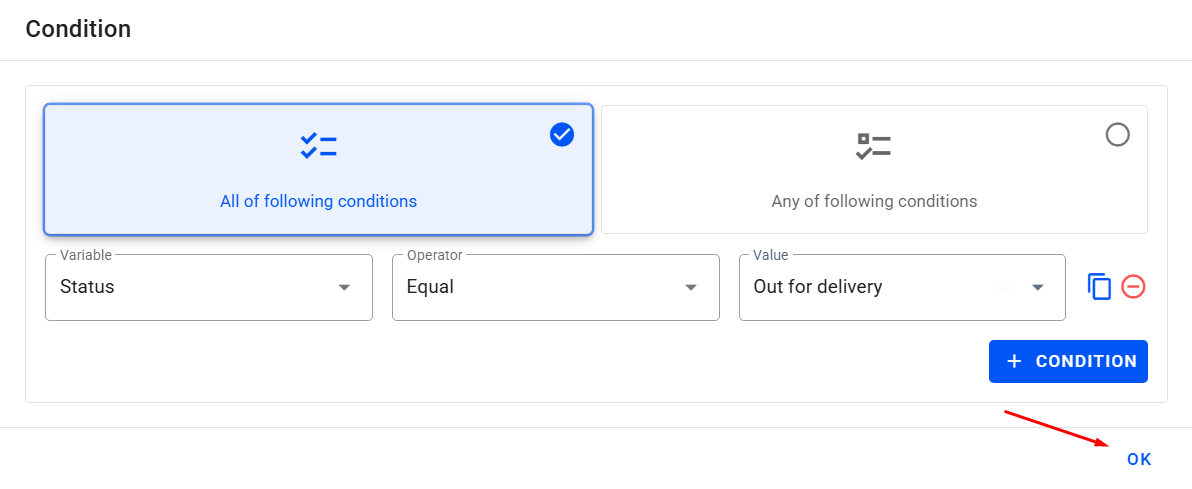The height and width of the screenshot is (489, 1192).
Task: Remove the condition using the red minus icon
Action: pyautogui.click(x=1133, y=287)
